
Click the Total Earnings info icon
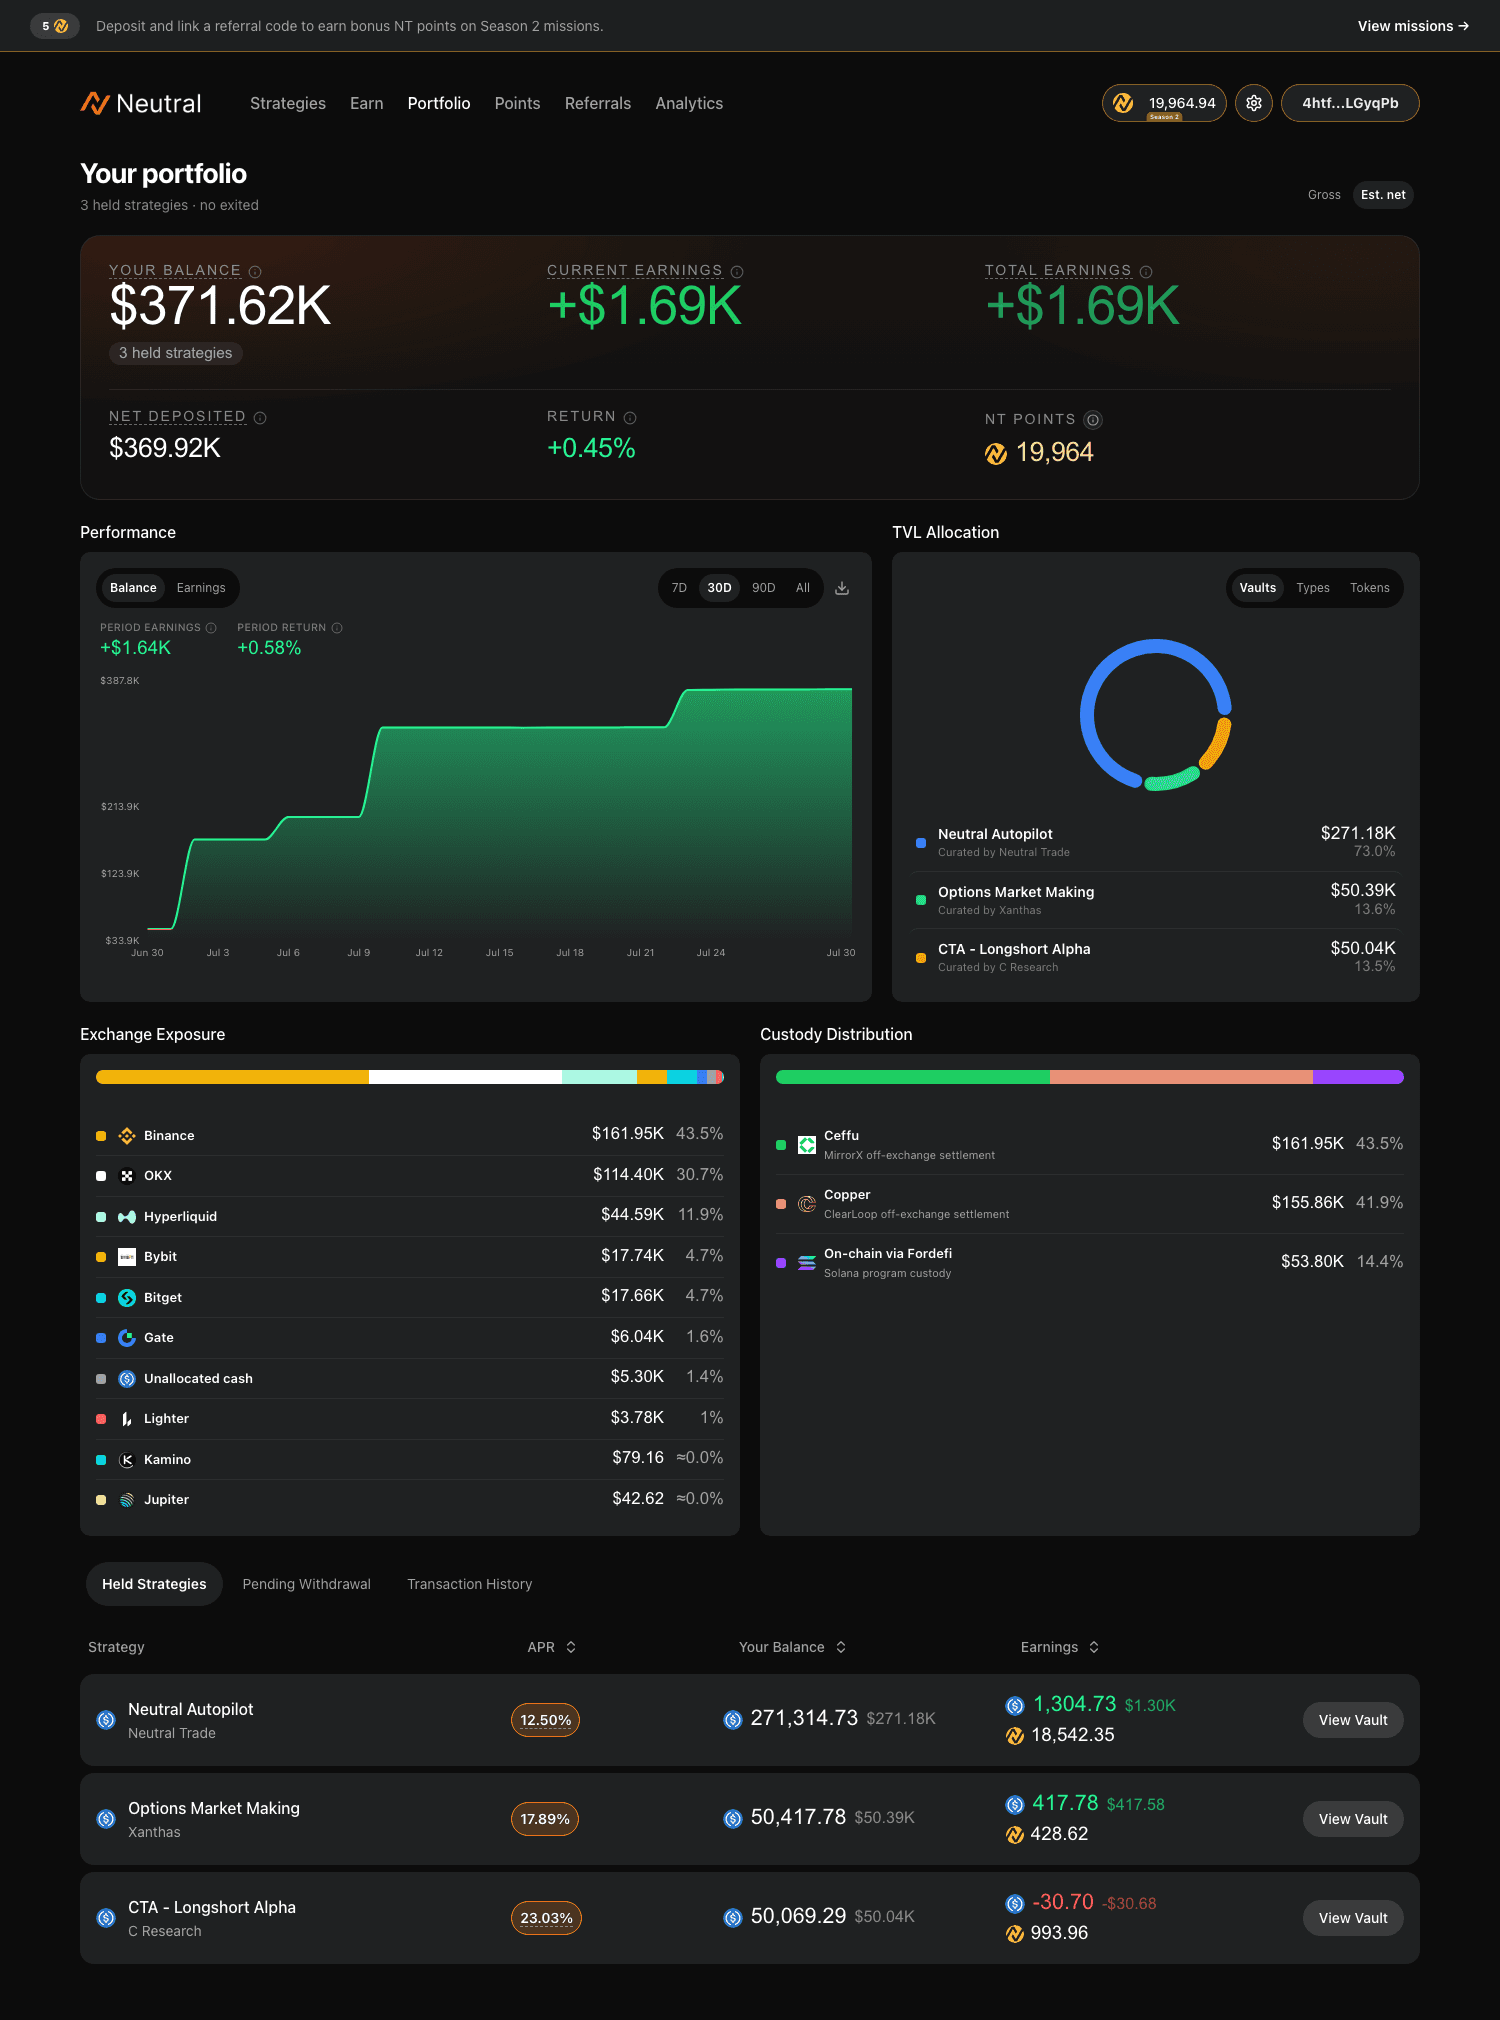click(1146, 272)
